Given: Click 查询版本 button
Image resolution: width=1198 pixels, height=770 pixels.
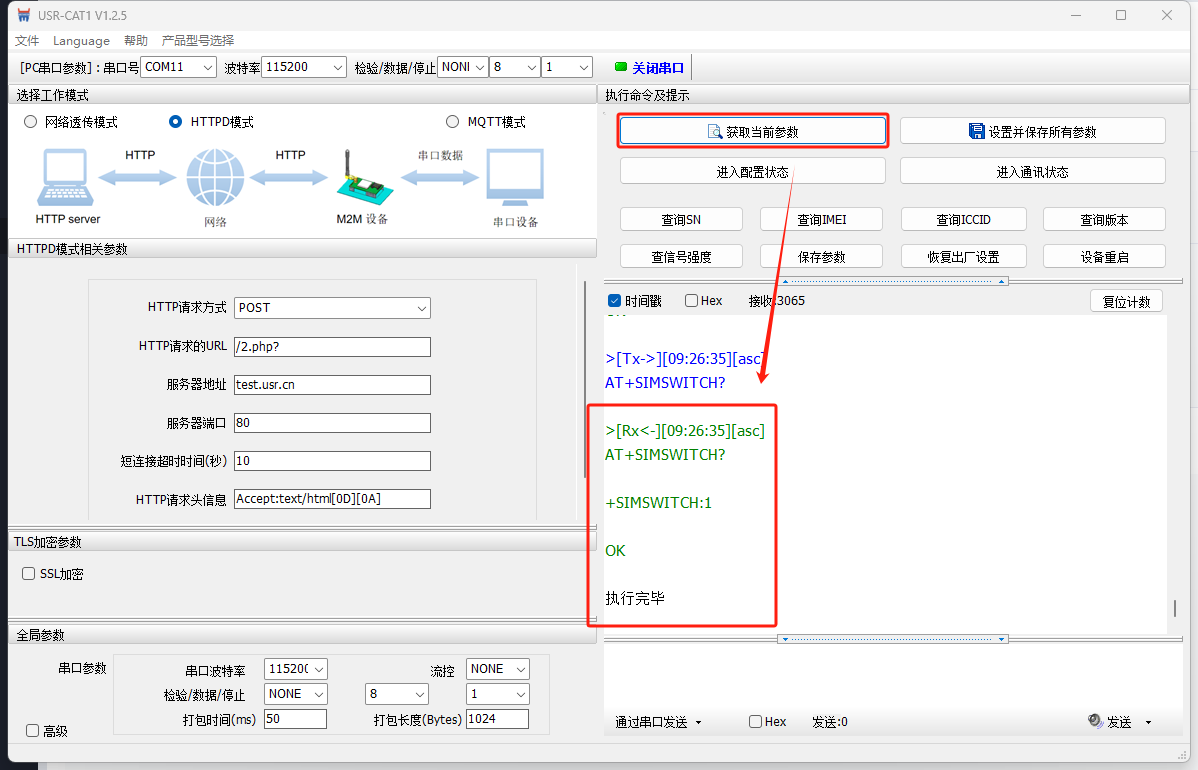Looking at the screenshot, I should pyautogui.click(x=1104, y=219).
